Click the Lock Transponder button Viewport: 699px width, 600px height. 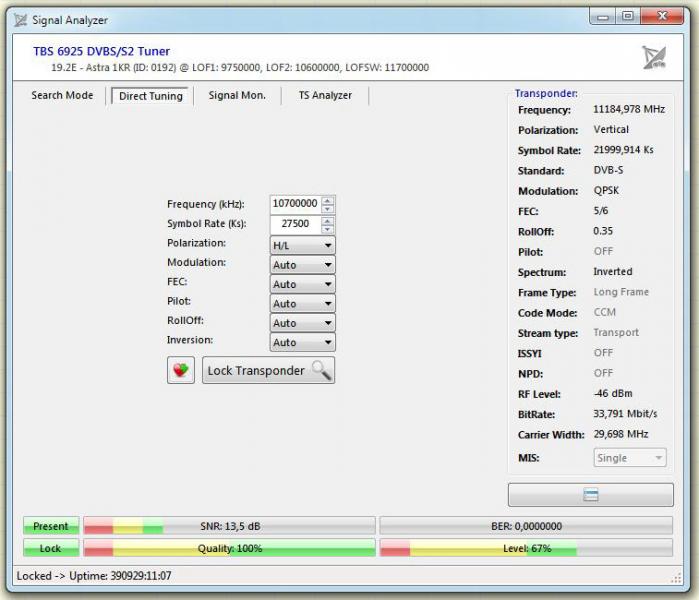(268, 370)
